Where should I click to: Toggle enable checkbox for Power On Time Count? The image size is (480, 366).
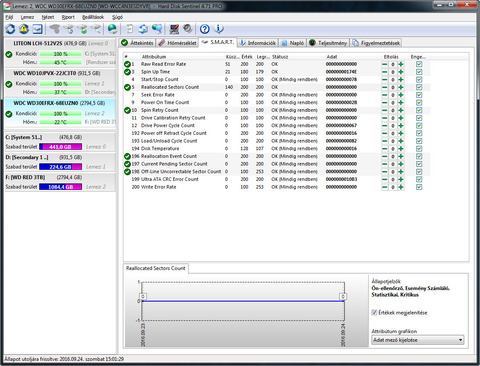click(x=419, y=102)
